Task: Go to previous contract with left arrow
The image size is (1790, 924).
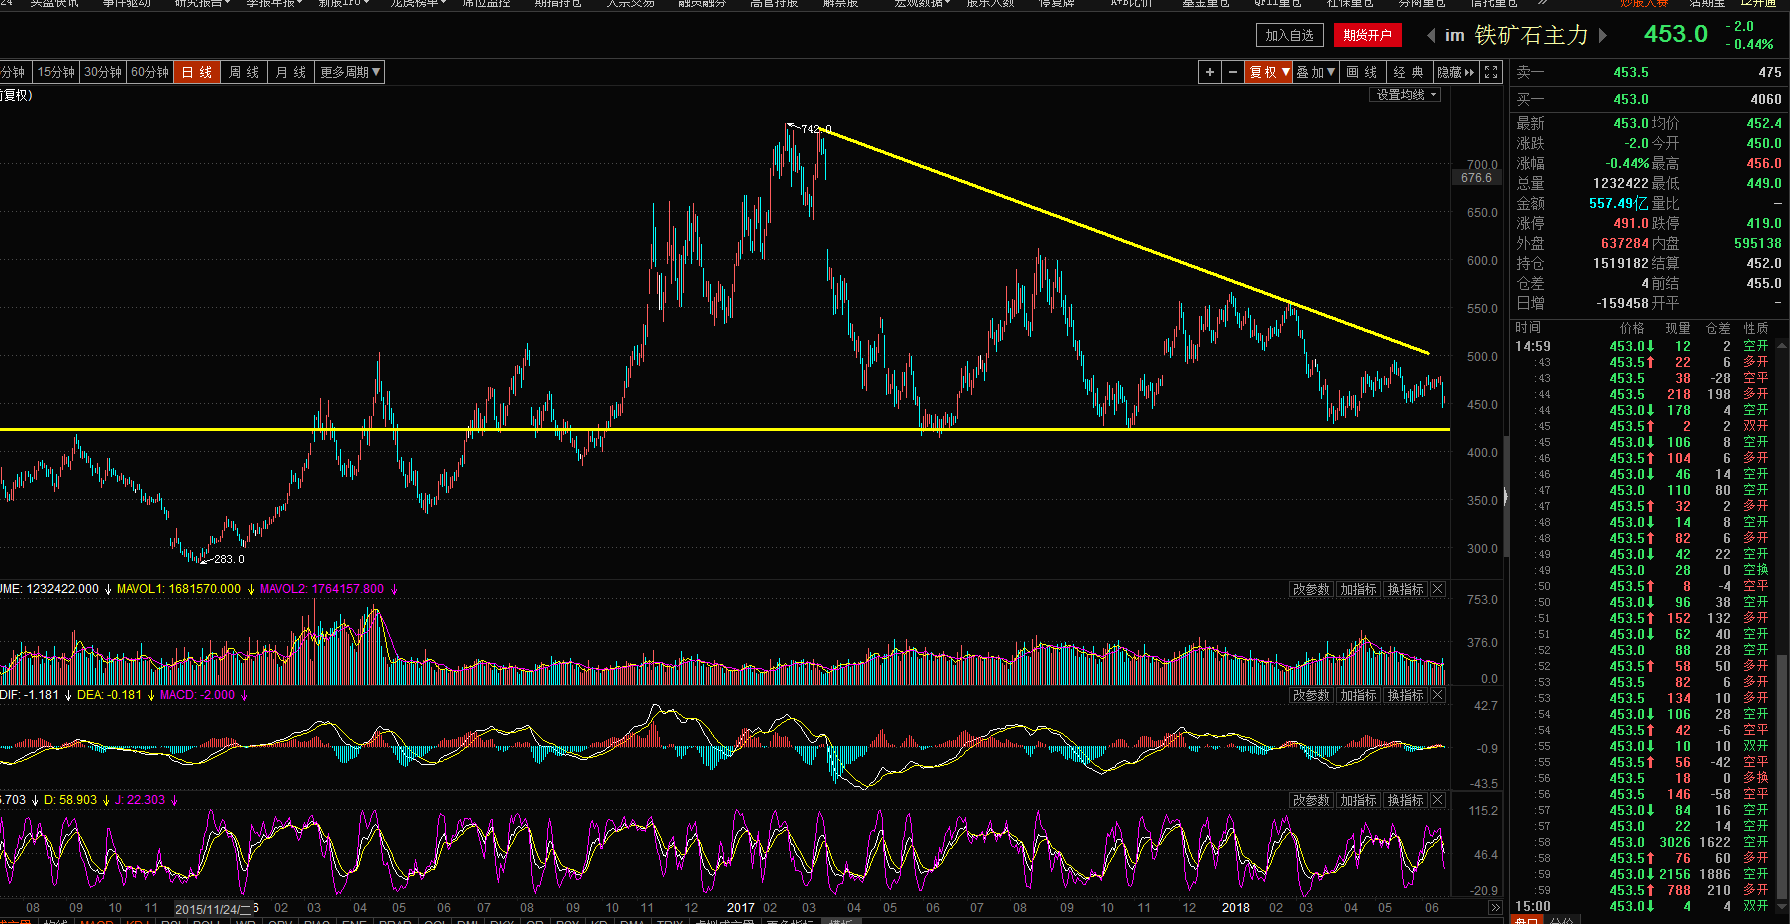Action: pyautogui.click(x=1431, y=35)
